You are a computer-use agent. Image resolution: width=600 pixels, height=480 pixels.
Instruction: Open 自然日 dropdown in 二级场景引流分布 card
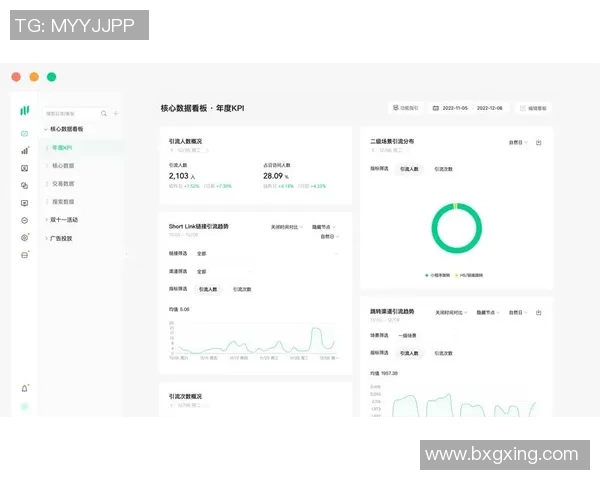tap(517, 143)
